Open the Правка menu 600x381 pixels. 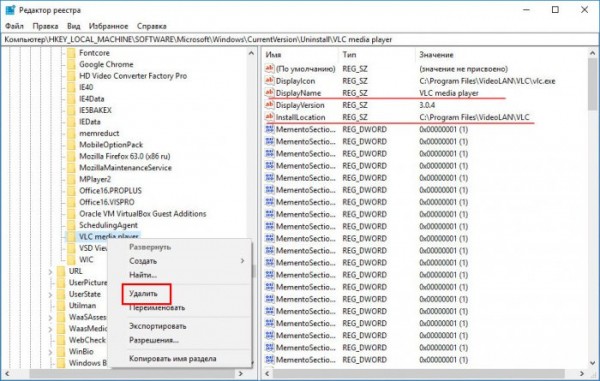click(x=45, y=26)
